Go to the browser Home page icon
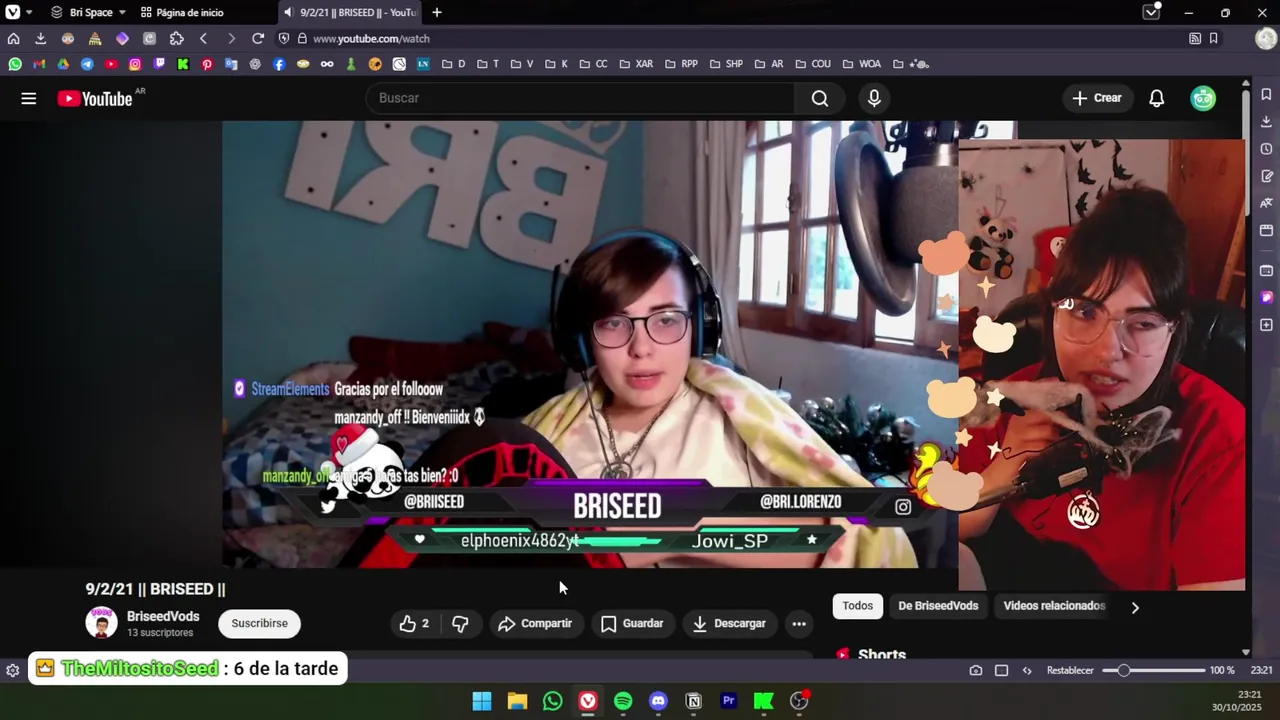Screen dimensions: 1280x720 point(13,38)
